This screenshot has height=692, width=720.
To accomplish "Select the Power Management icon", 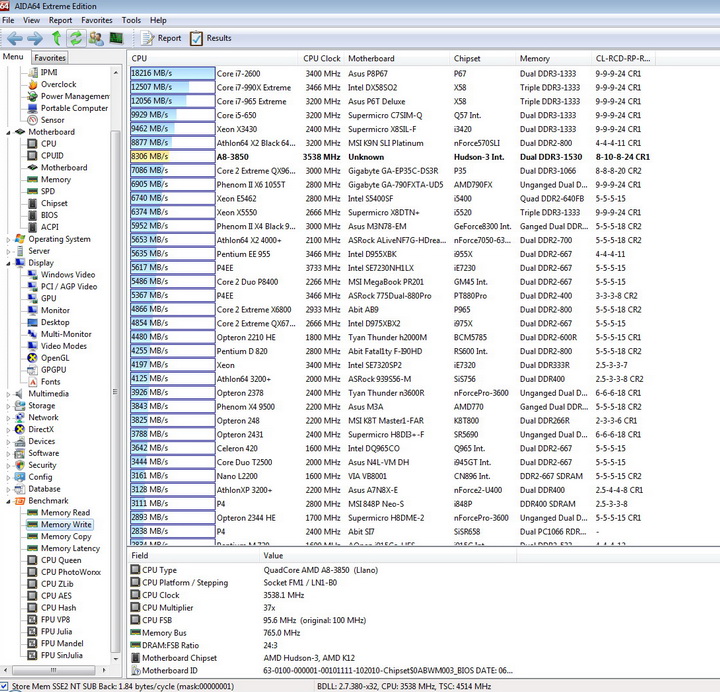I will pos(33,96).
